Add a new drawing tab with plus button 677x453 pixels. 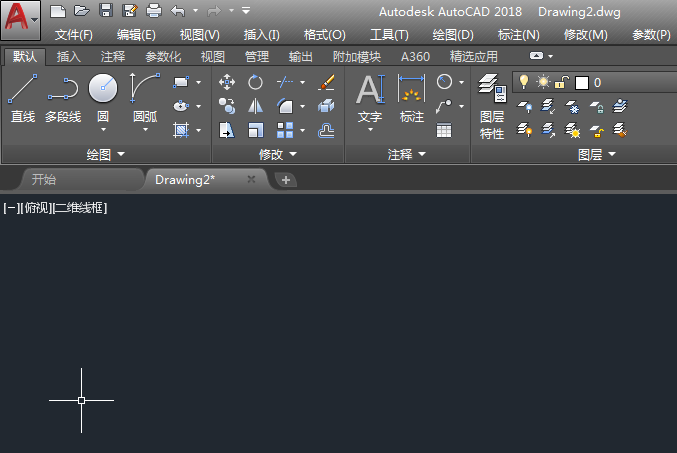(x=285, y=180)
